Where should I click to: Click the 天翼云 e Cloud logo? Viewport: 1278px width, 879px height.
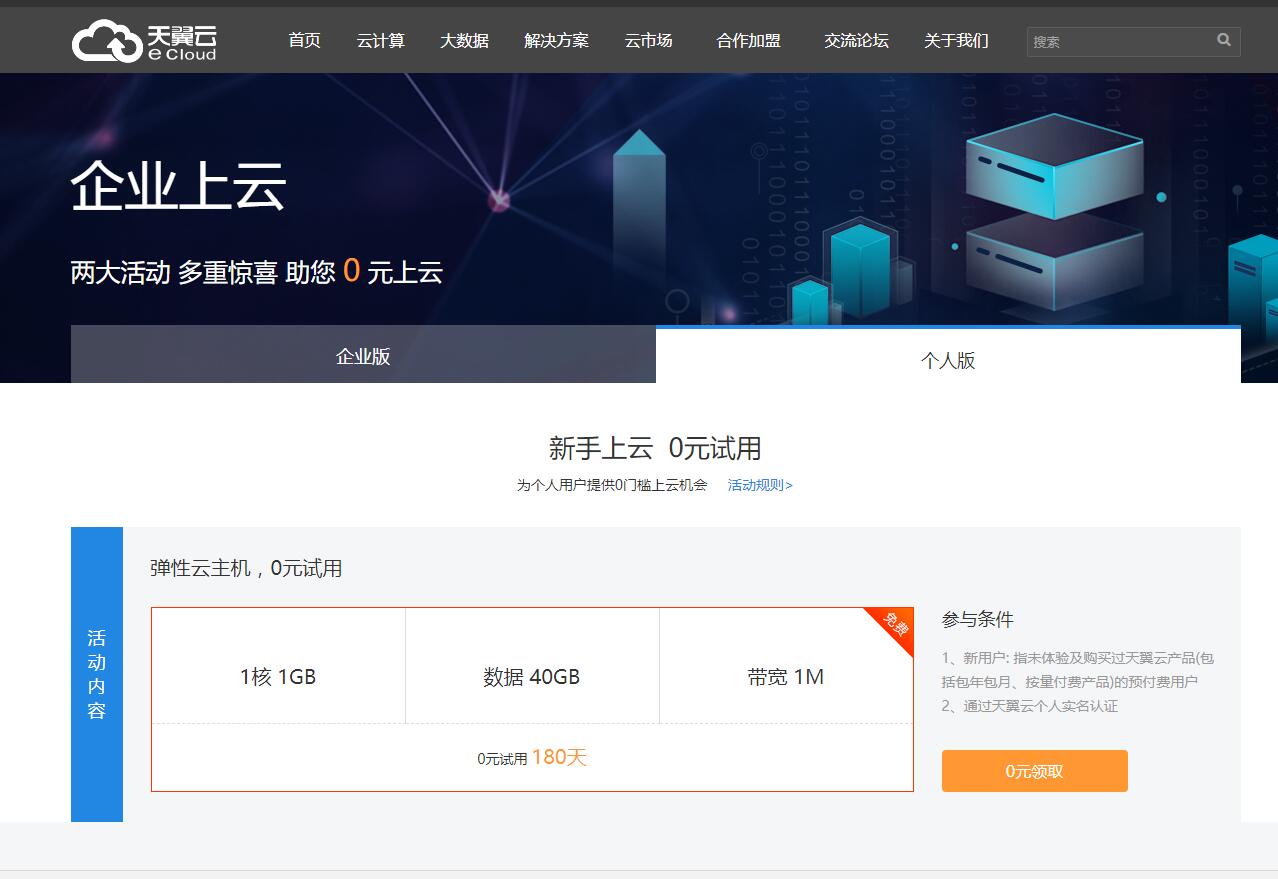(x=144, y=41)
